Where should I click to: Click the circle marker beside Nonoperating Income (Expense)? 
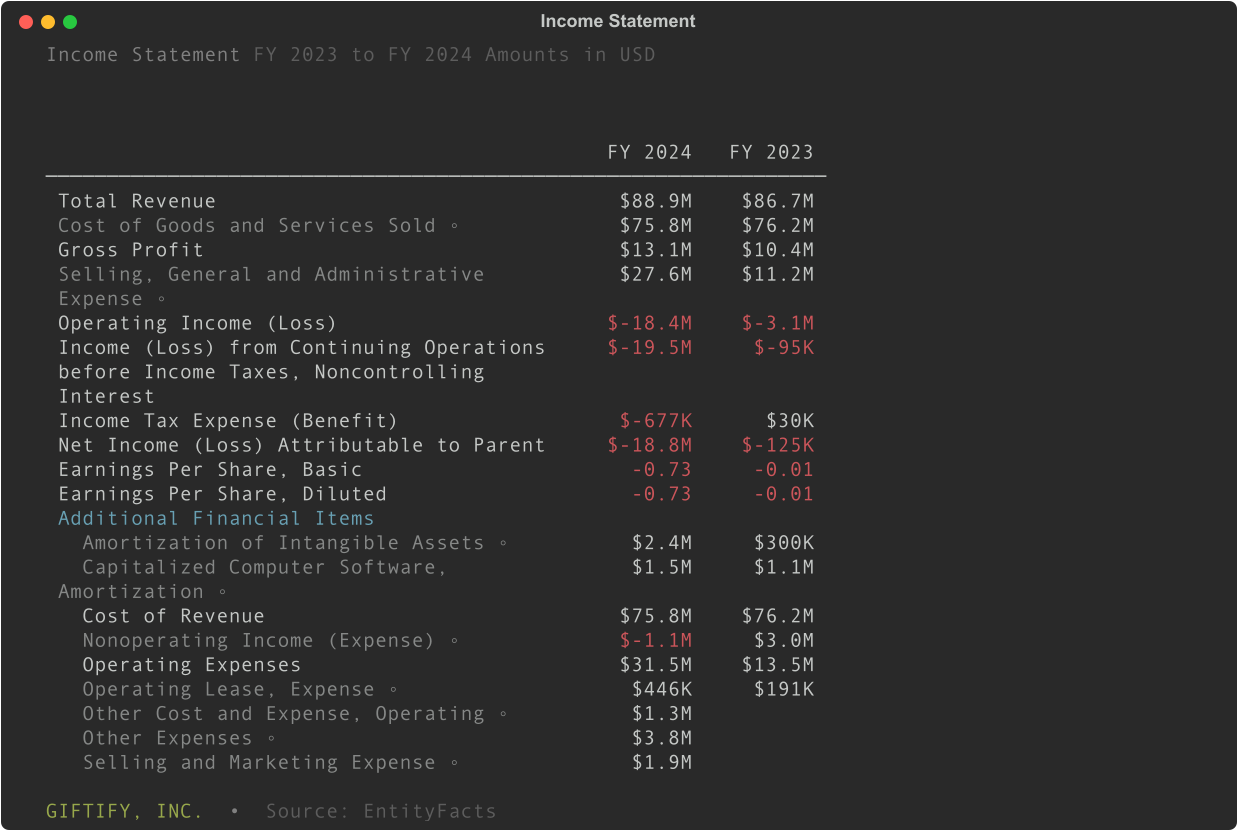pyautogui.click(x=454, y=641)
